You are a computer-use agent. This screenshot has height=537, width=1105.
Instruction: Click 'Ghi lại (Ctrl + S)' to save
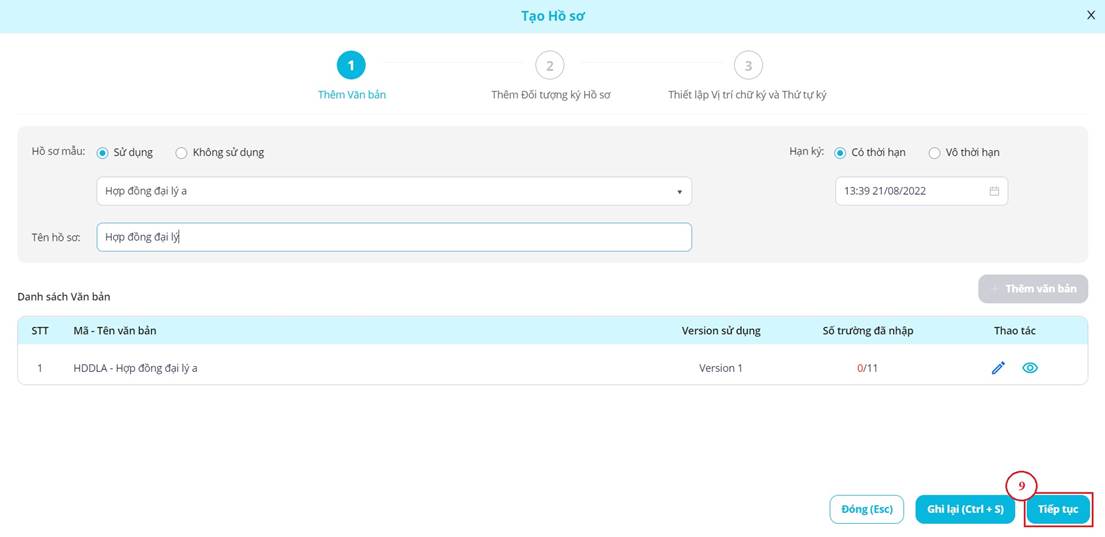(965, 509)
